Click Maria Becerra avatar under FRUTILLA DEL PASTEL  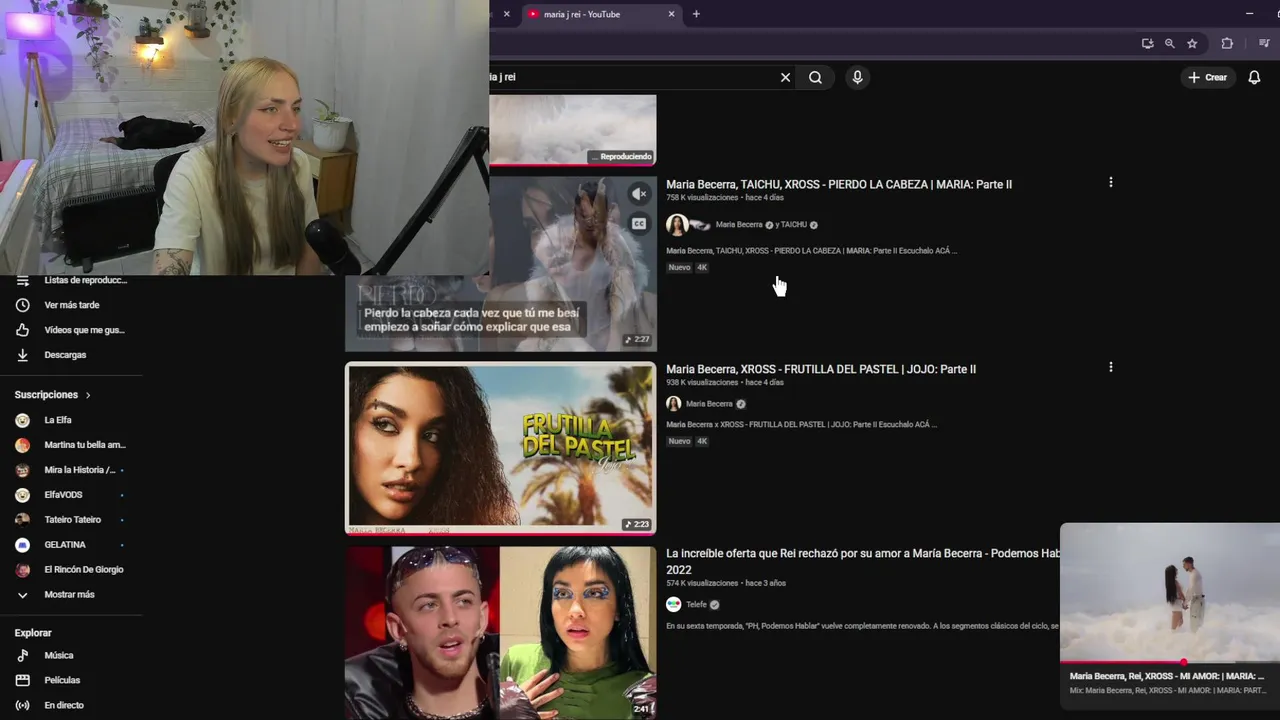pos(674,403)
